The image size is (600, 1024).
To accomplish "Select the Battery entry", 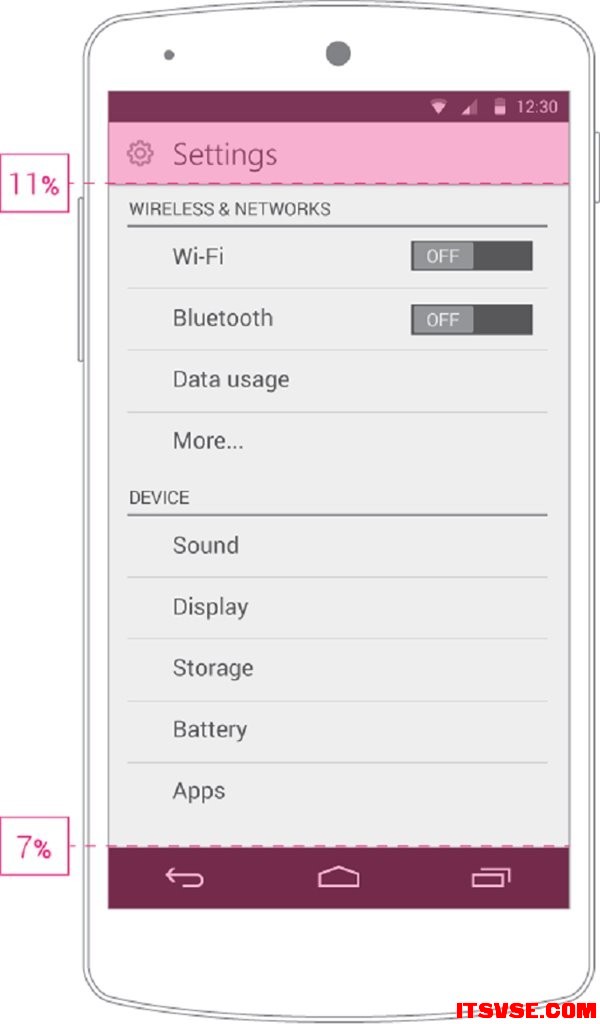I will point(337,731).
